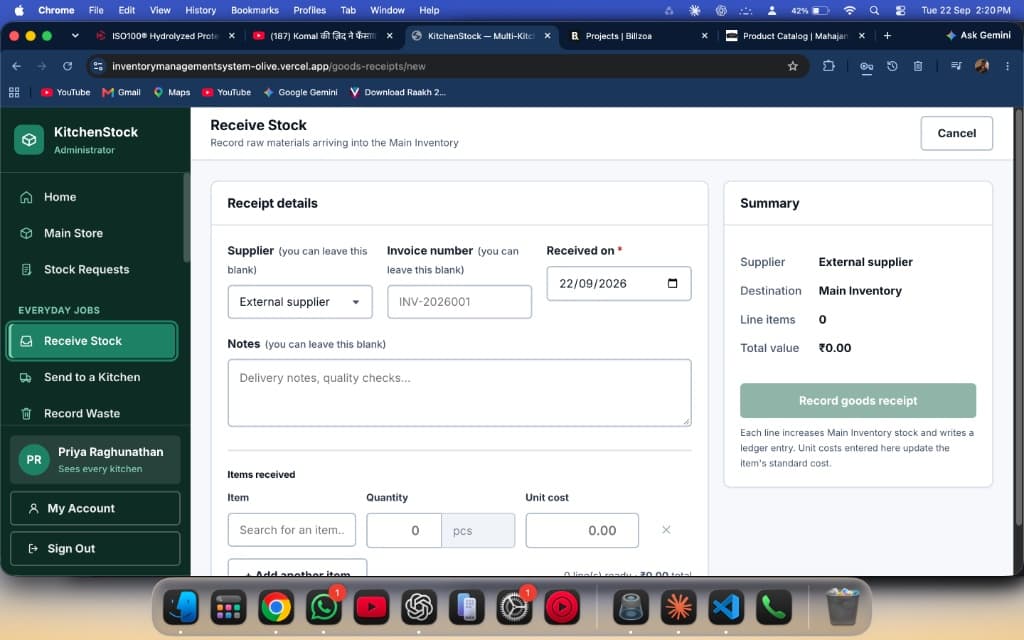Click the Quantity input field
This screenshot has height=640, width=1024.
tap(404, 530)
